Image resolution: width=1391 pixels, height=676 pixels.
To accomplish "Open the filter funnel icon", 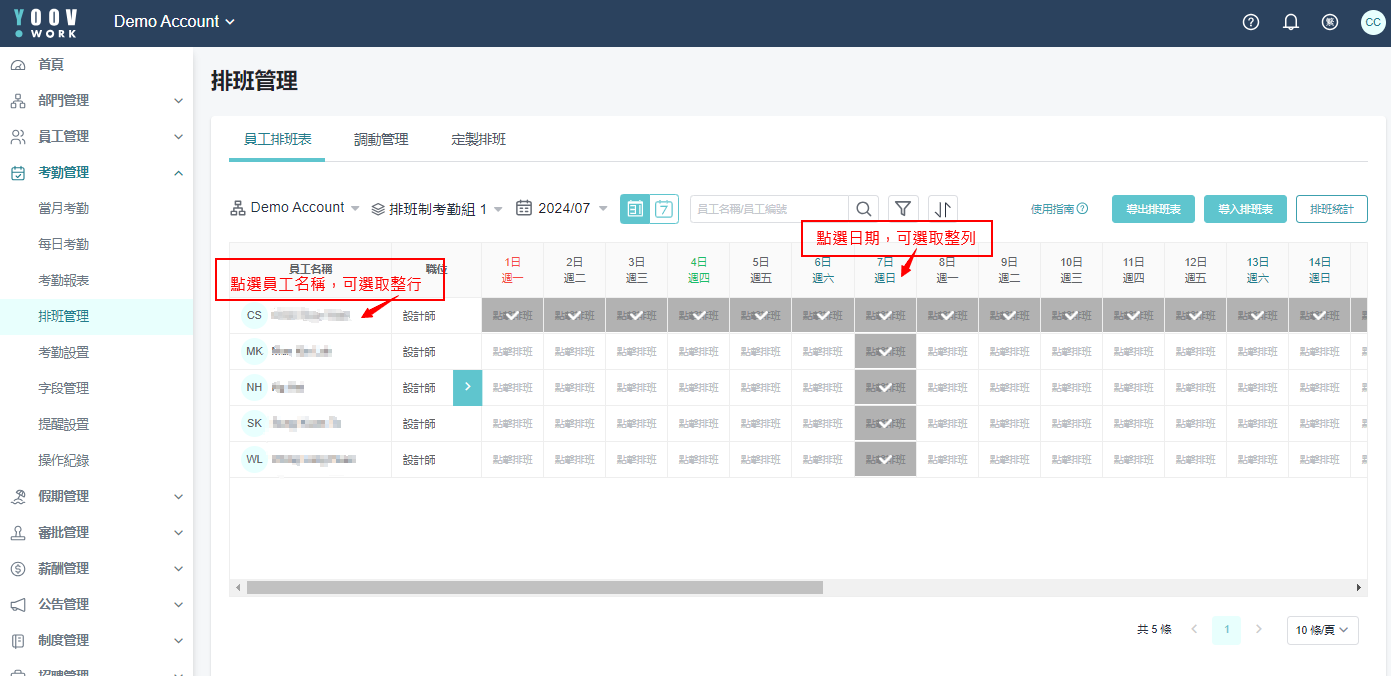I will tap(903, 209).
